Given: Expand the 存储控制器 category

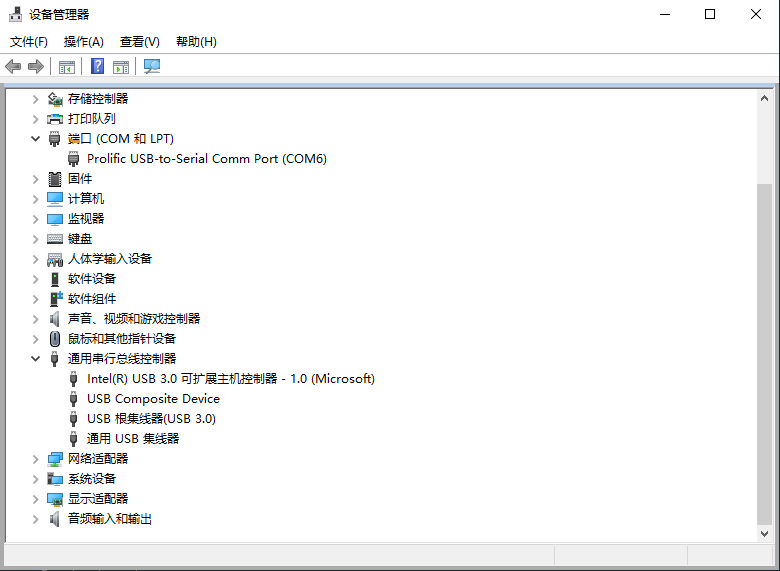Looking at the screenshot, I should coord(36,98).
